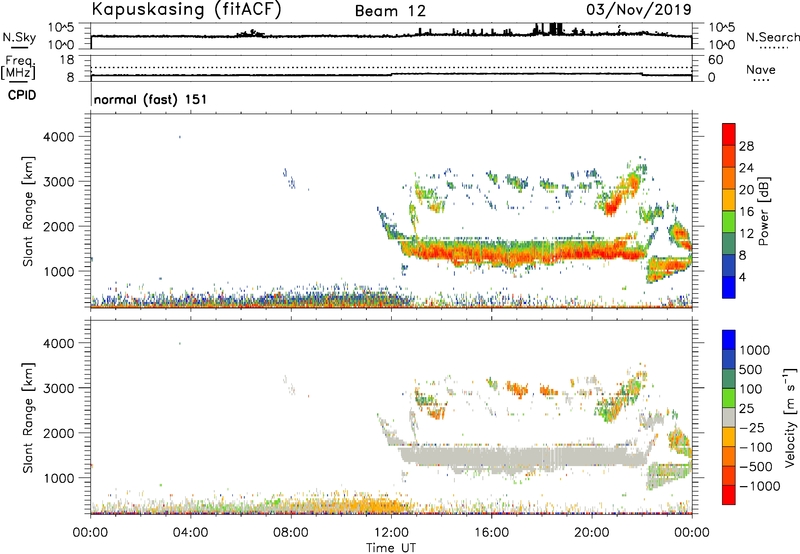The image size is (800, 554).
Task: Pick the blue bottom segment of the power color bar
Action: pyautogui.click(x=729, y=287)
